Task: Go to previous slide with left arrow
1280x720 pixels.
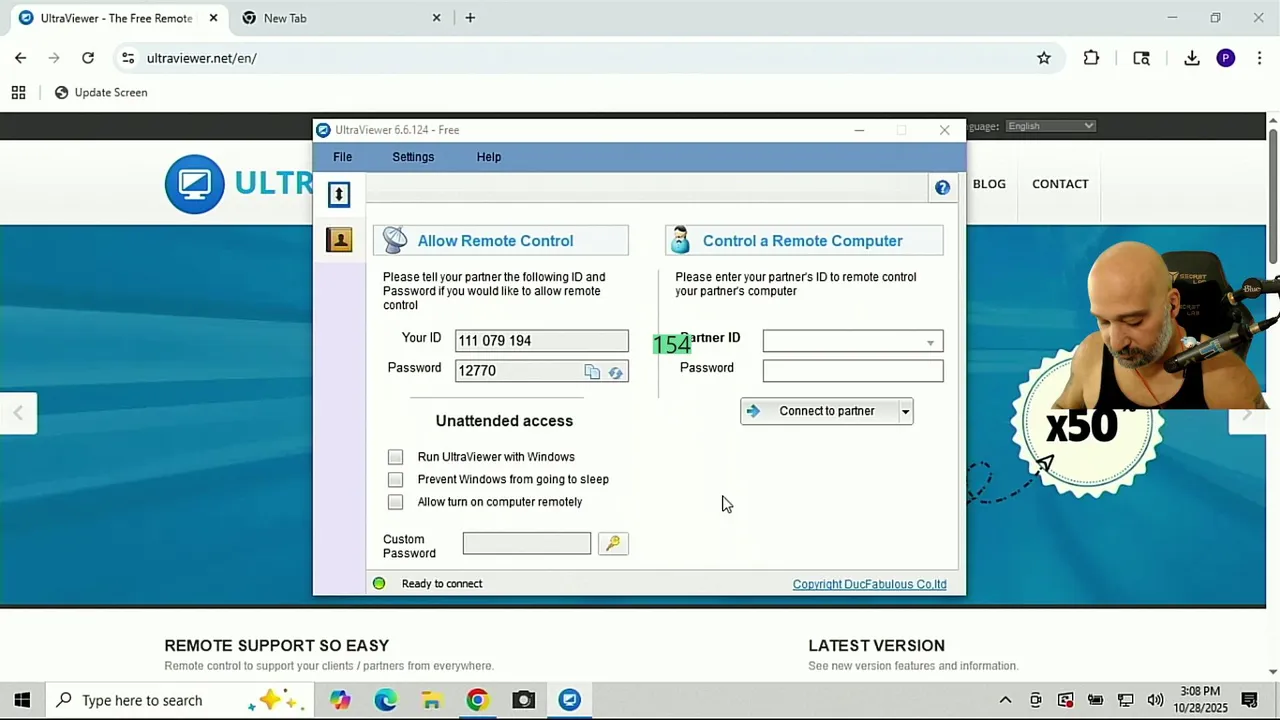Action: point(18,413)
